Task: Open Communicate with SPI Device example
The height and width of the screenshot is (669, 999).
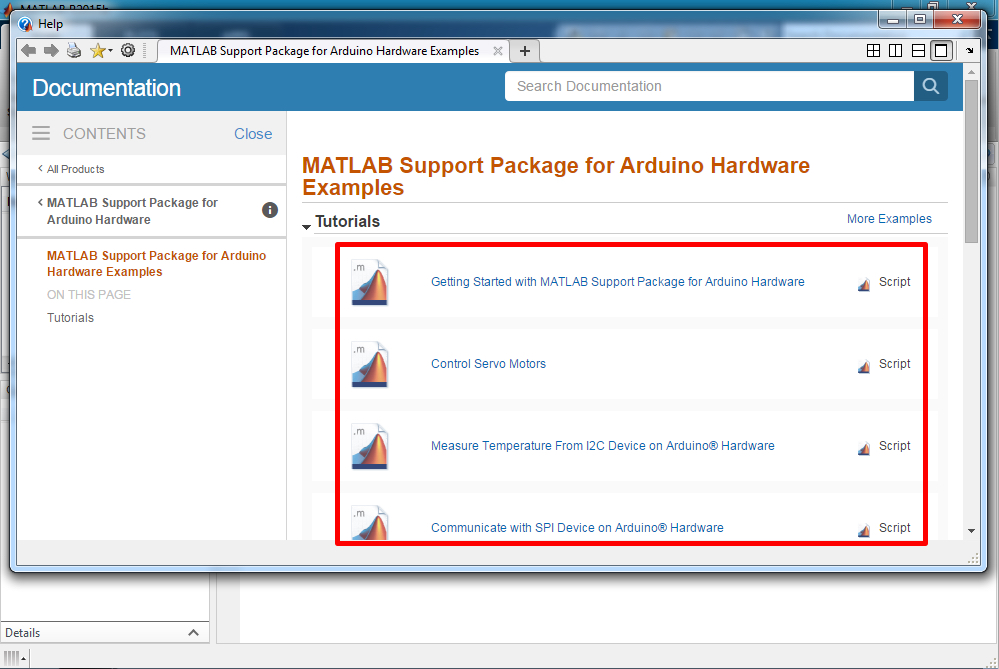Action: [577, 528]
